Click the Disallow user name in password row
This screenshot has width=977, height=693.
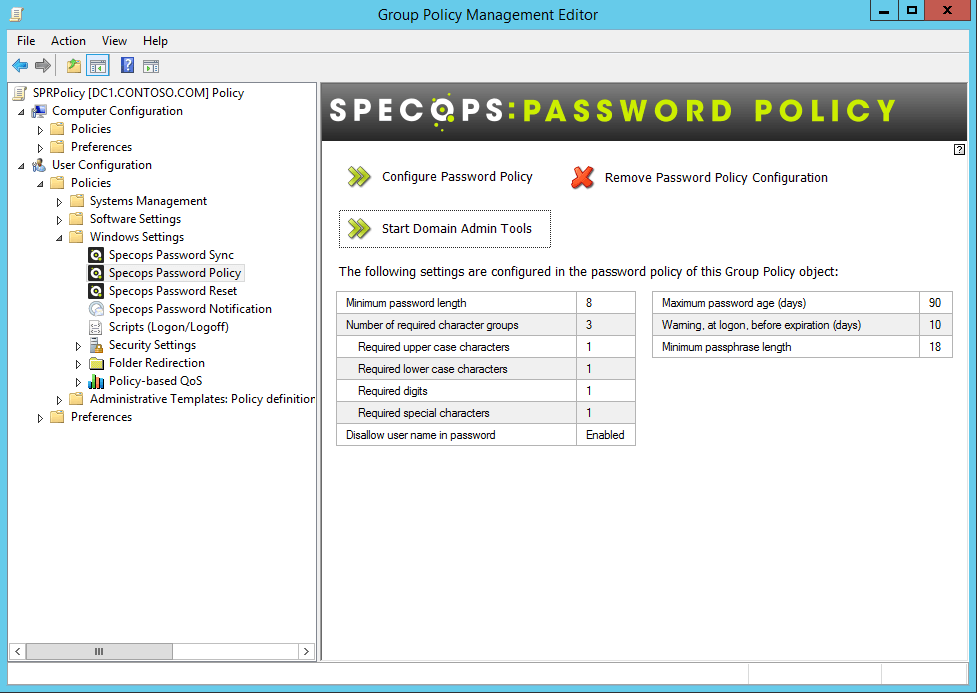(x=486, y=435)
